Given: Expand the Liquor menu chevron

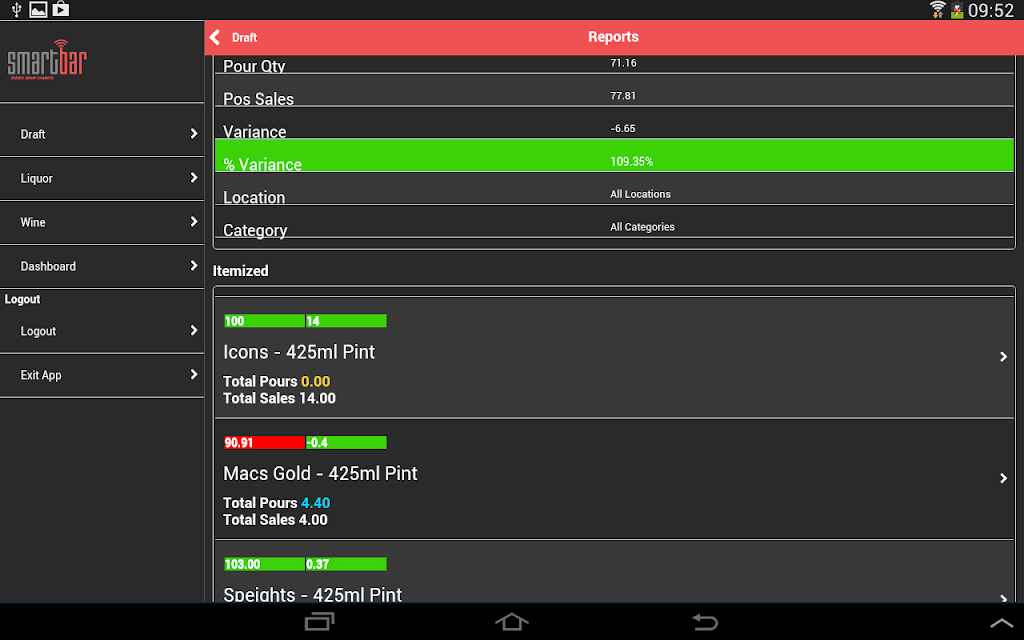Looking at the screenshot, I should click(194, 178).
